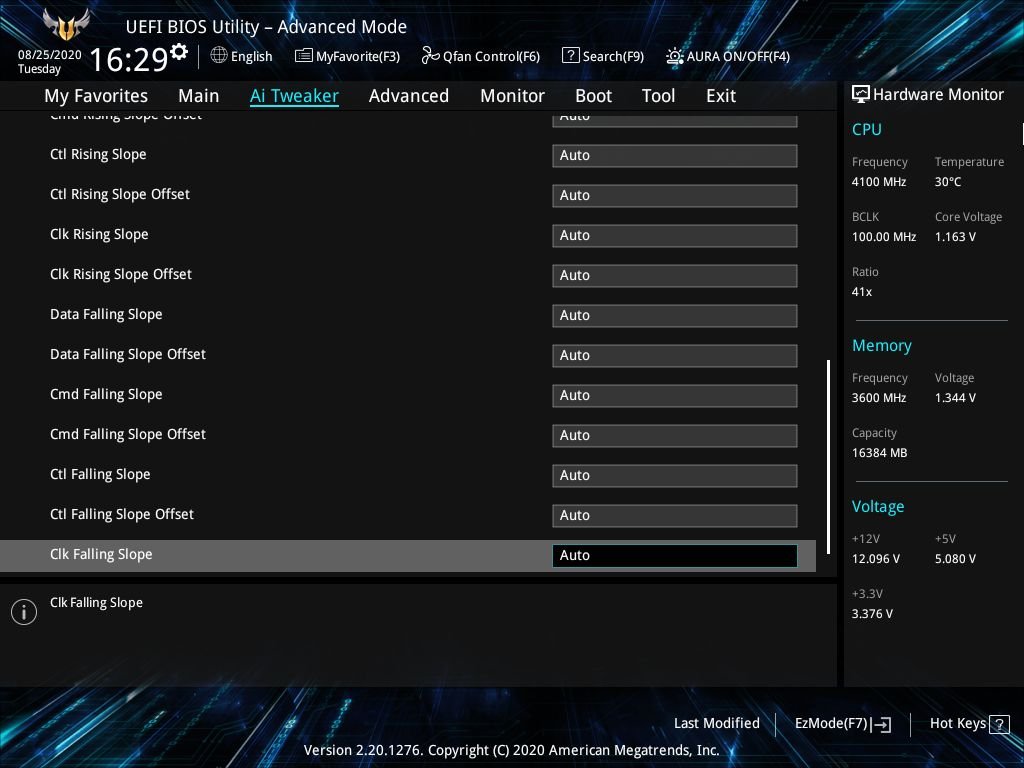
Task: Open the Clk Rising Slope Offset value field
Action: click(x=675, y=276)
